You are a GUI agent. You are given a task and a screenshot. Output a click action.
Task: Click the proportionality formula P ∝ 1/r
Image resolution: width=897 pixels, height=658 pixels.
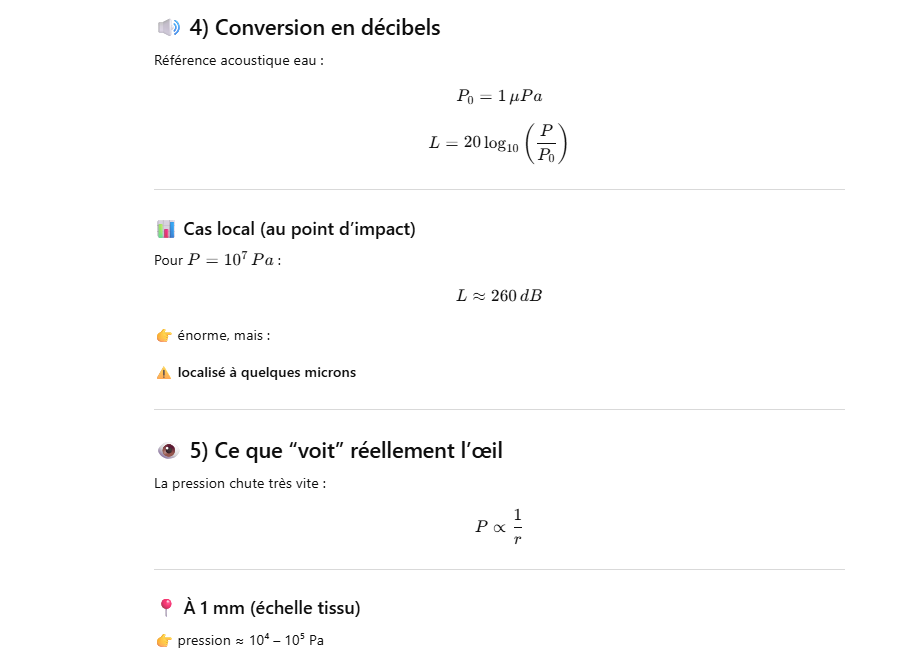pyautogui.click(x=499, y=526)
